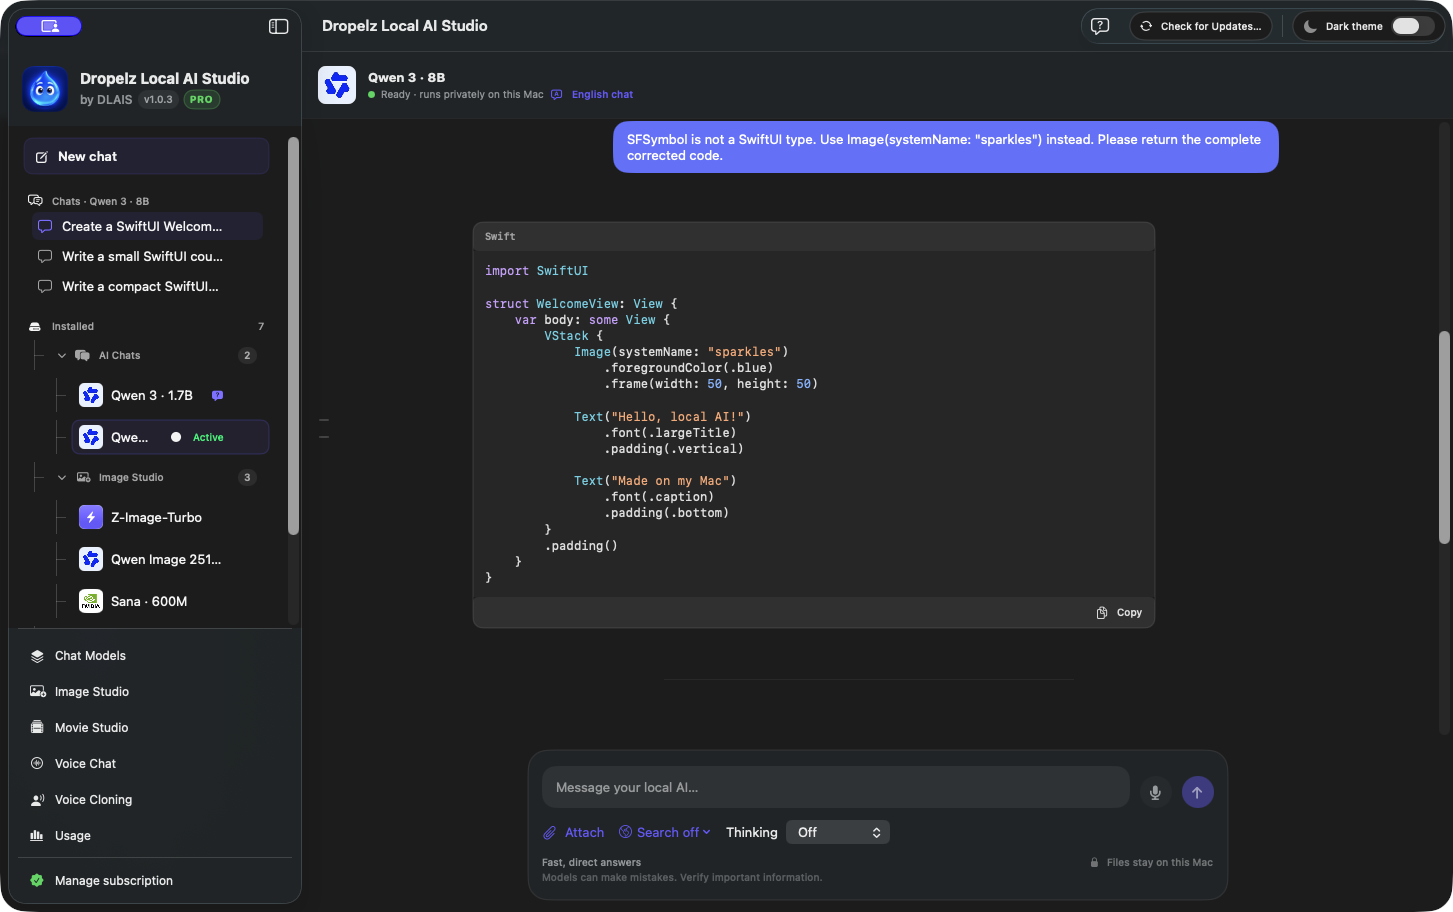Viewport: 1453px width, 912px height.
Task: Click the Movie Studio icon
Action: click(x=37, y=727)
